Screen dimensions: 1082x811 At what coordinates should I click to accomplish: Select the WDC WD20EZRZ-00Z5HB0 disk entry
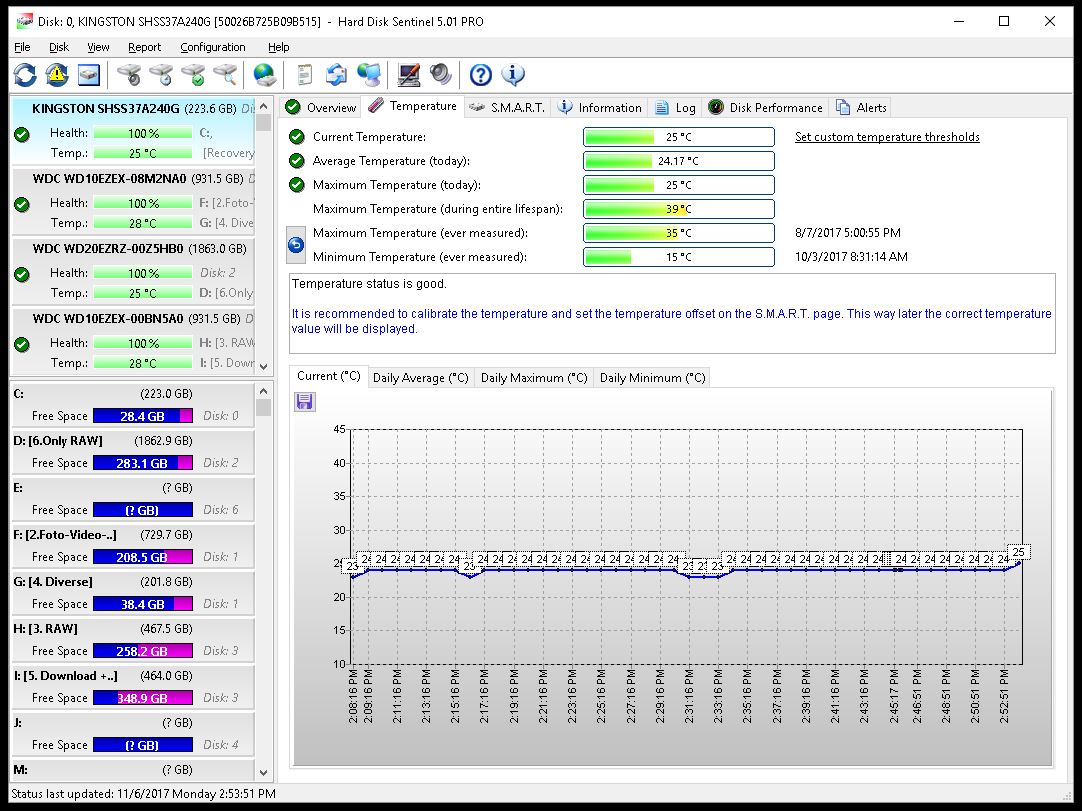[133, 271]
